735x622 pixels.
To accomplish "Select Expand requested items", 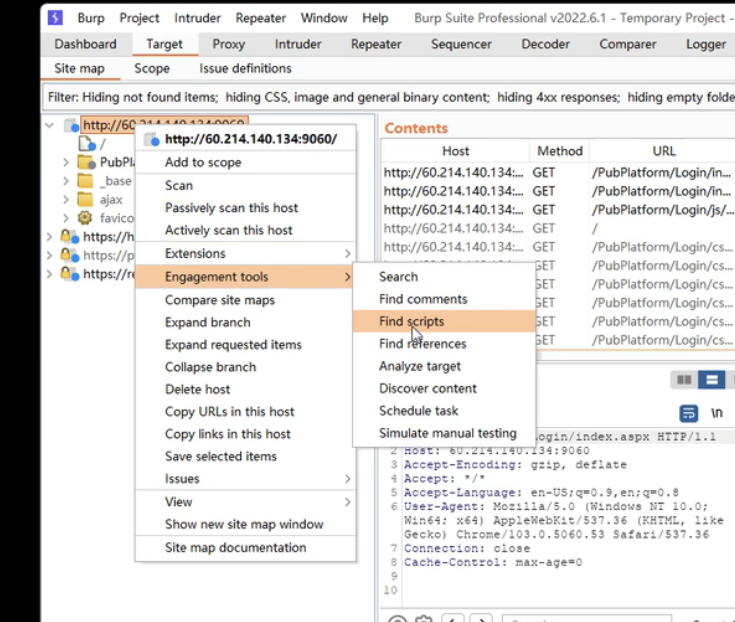I will coord(246,345).
